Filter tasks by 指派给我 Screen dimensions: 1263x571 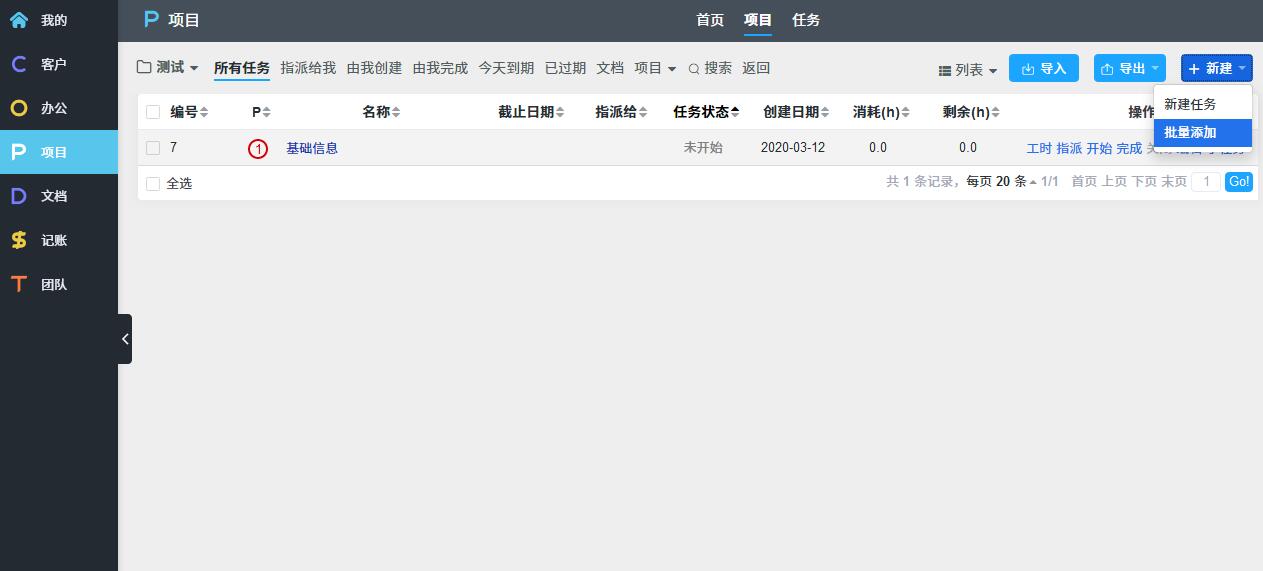point(308,68)
